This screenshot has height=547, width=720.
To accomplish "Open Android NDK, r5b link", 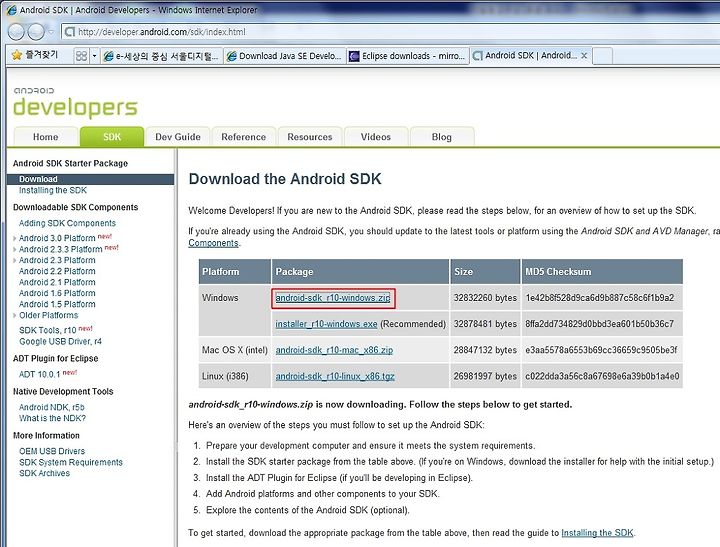I will click(51, 407).
